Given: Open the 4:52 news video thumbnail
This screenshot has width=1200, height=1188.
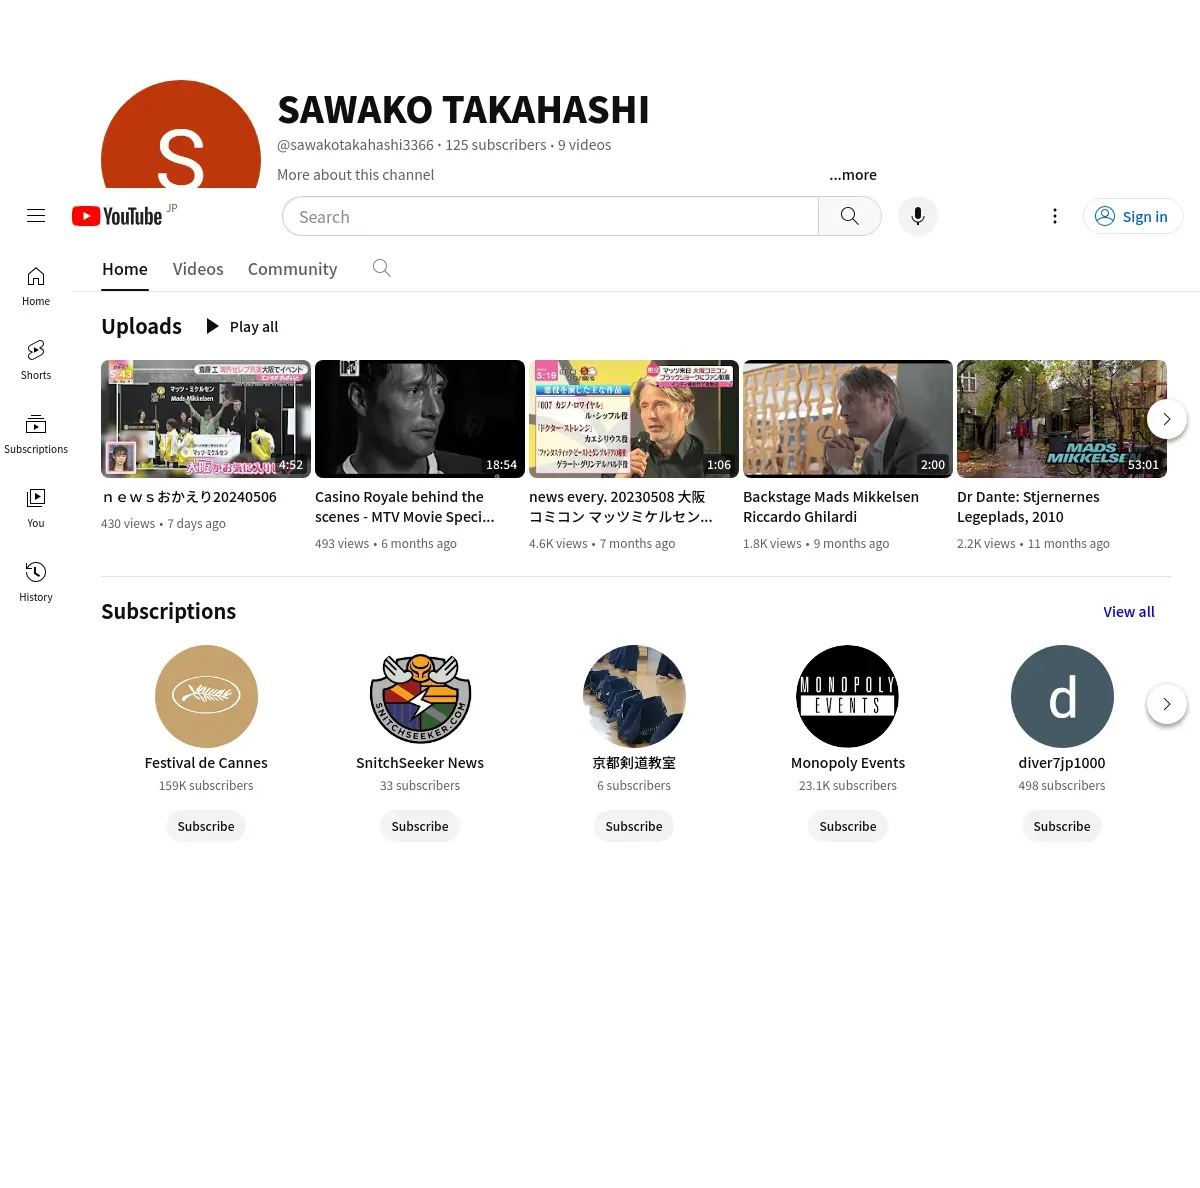Looking at the screenshot, I should tap(206, 419).
